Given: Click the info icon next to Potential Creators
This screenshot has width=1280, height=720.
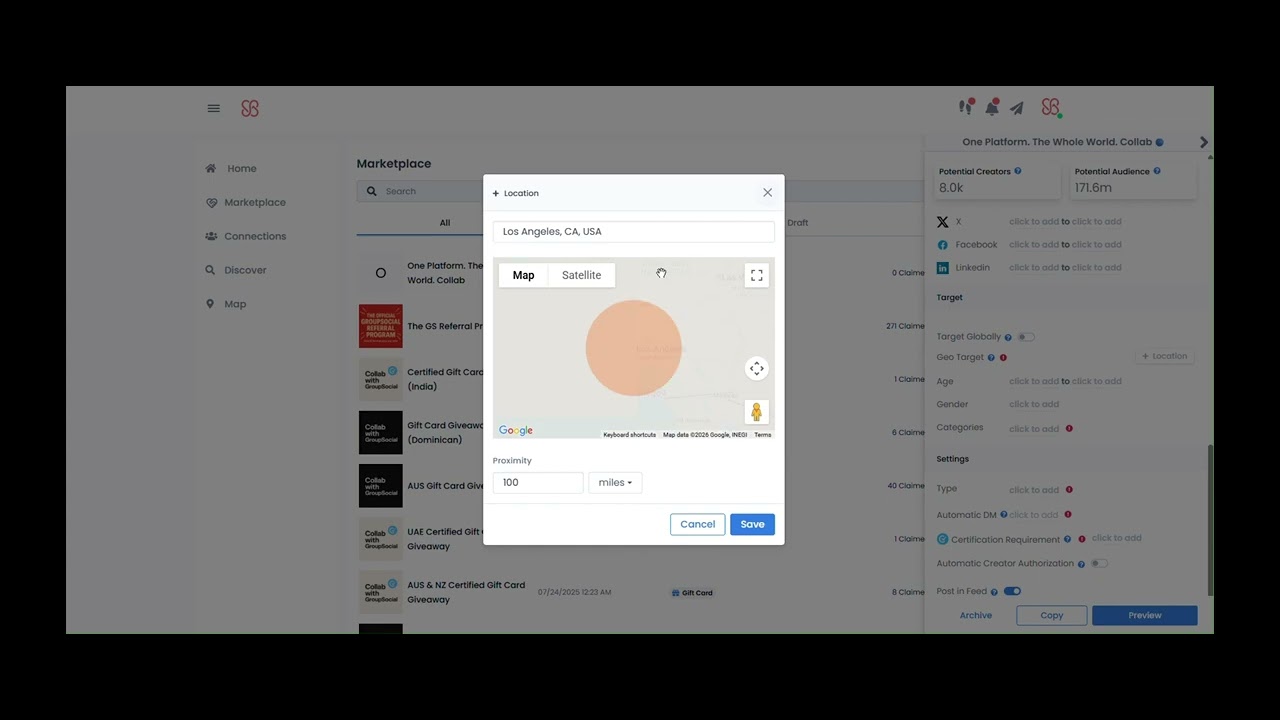Looking at the screenshot, I should pos(1018,171).
